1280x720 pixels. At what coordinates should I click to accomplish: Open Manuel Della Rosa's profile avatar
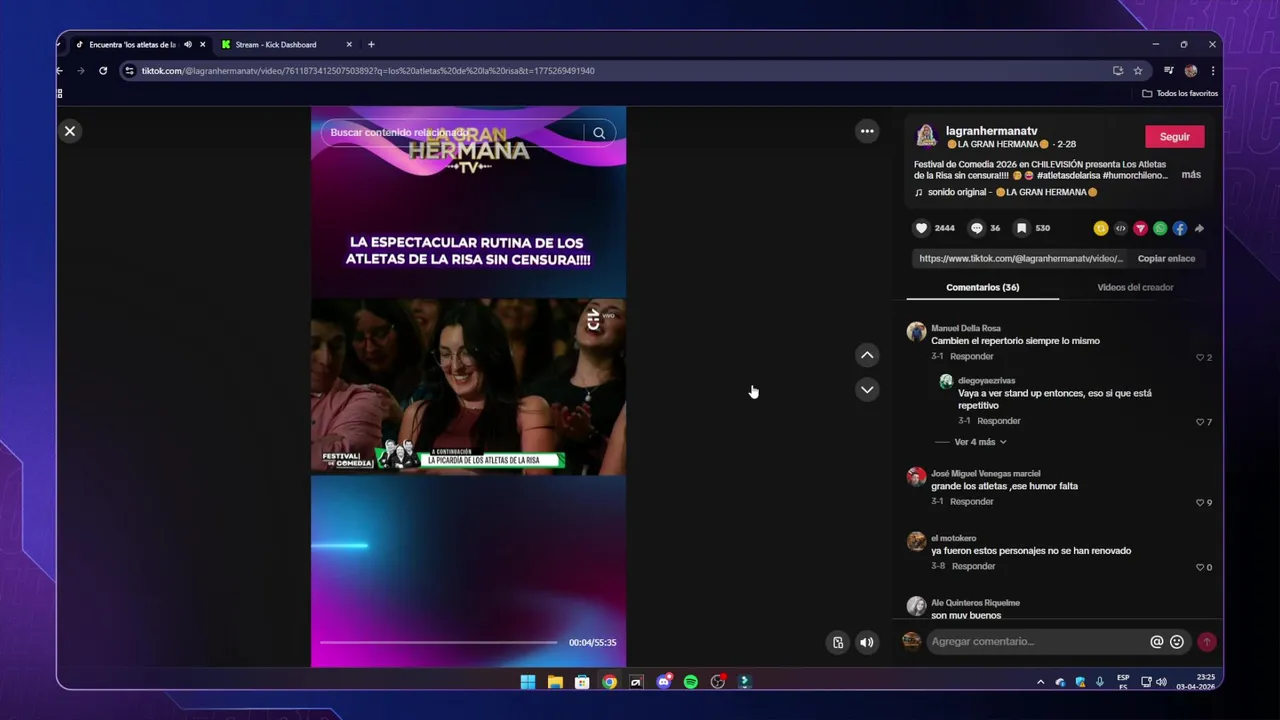point(916,332)
